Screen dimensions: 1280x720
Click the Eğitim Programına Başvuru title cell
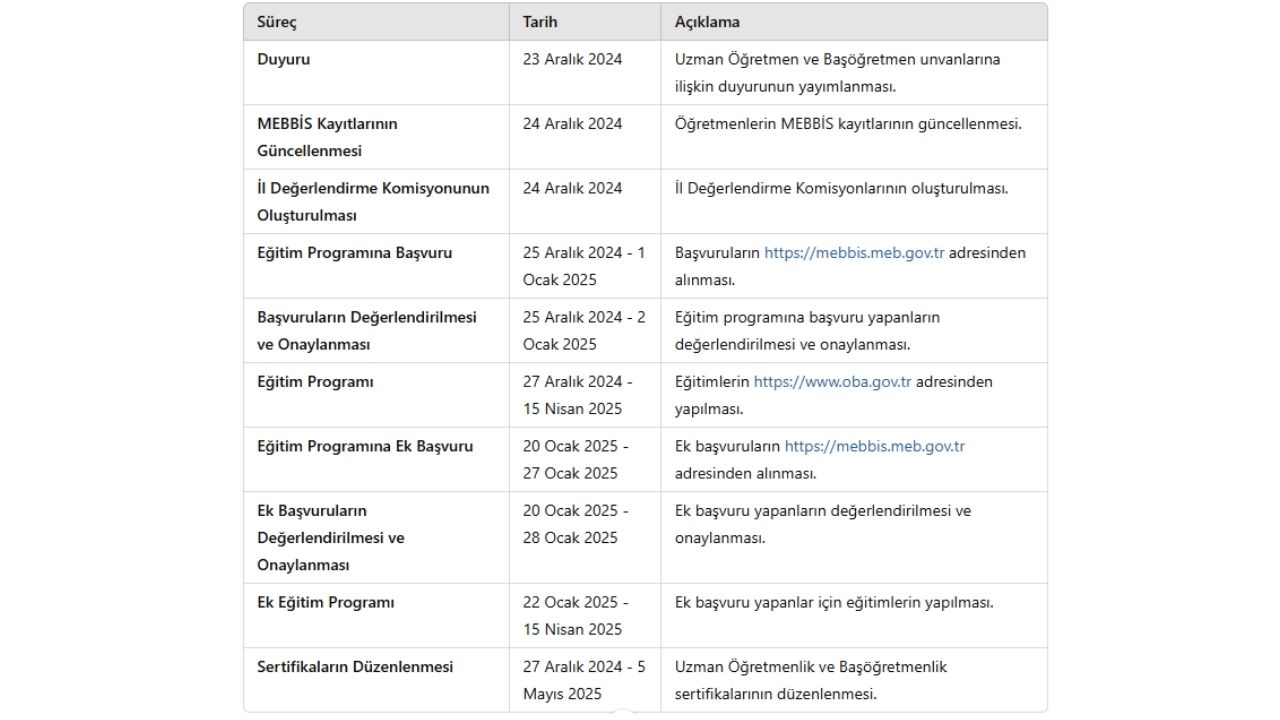coord(354,253)
